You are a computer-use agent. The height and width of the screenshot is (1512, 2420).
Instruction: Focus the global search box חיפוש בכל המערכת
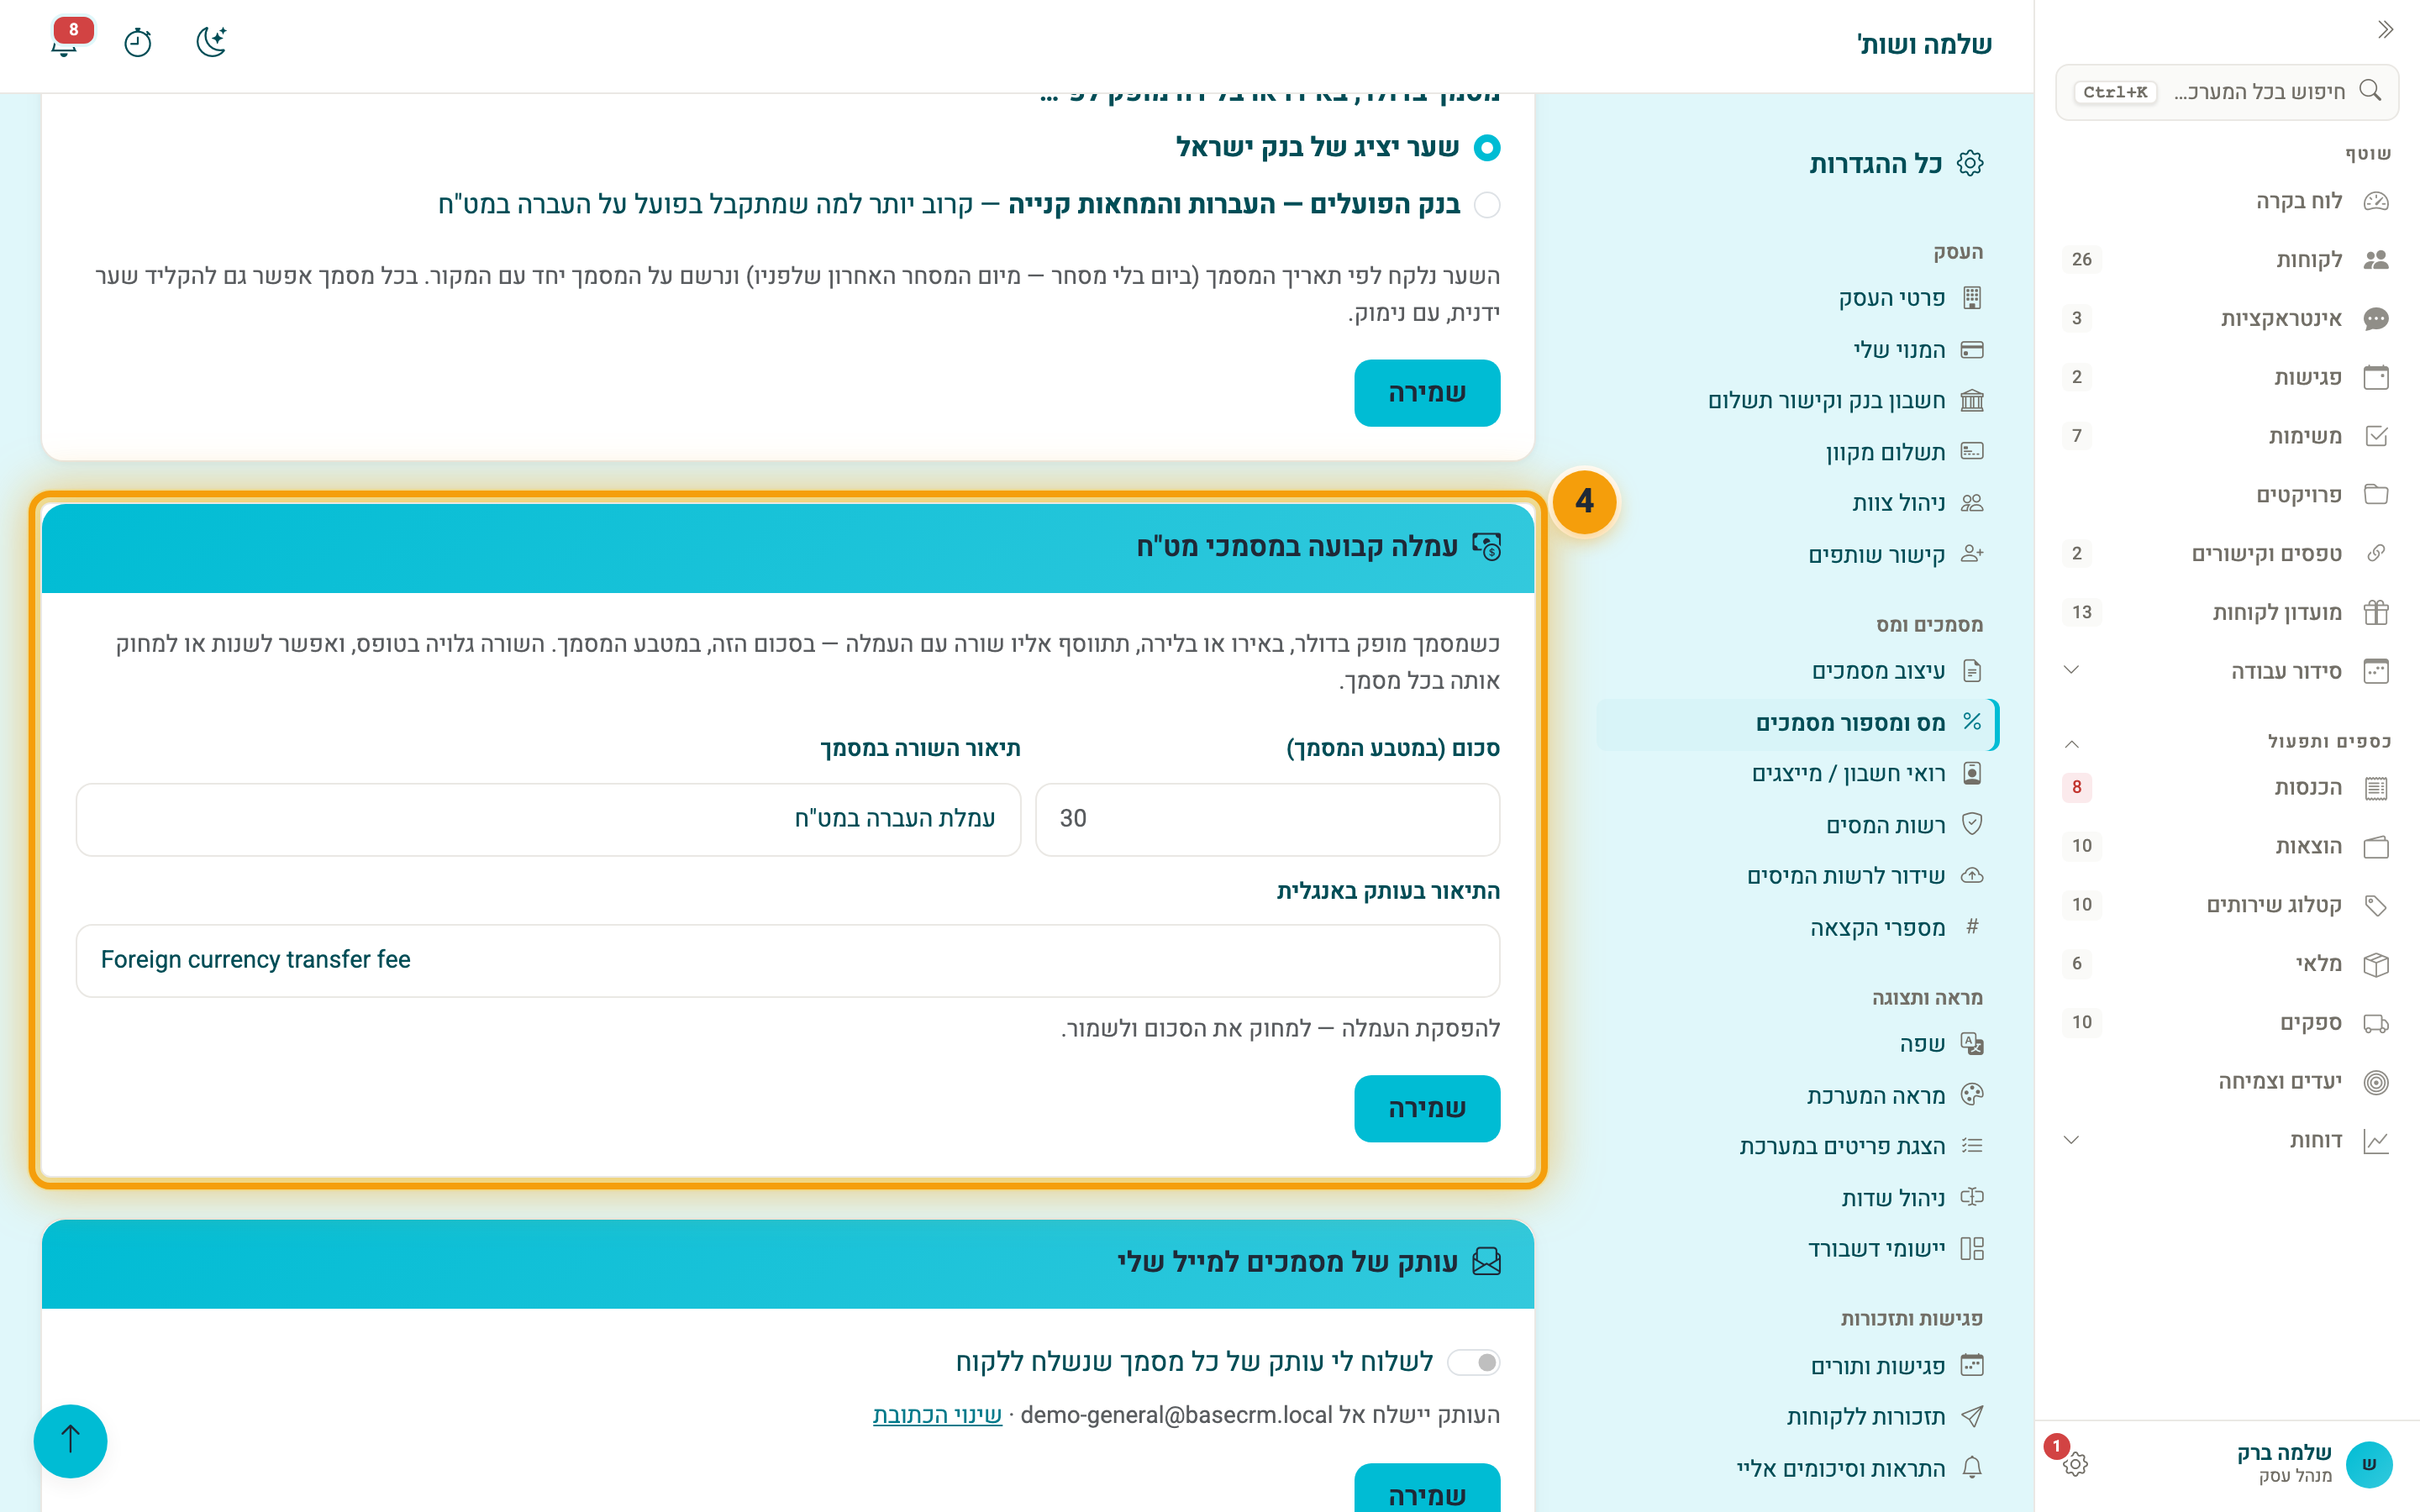2226,92
